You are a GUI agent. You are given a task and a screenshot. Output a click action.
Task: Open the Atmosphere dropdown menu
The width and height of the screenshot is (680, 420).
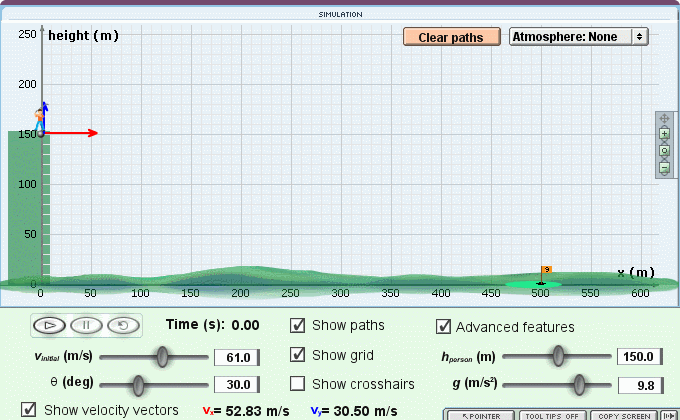(x=579, y=36)
